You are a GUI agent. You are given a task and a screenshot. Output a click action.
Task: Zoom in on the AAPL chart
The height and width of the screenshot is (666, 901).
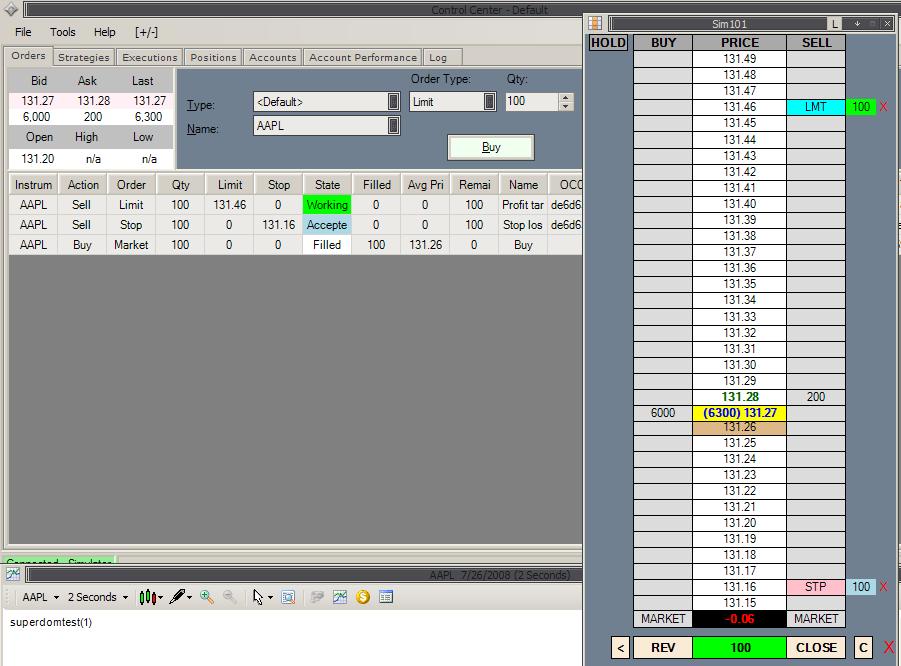pyautogui.click(x=207, y=597)
